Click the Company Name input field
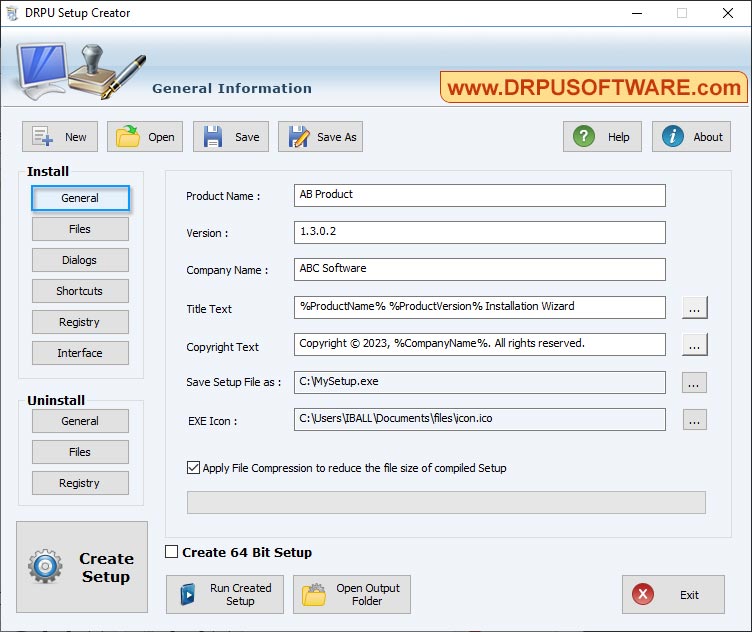 point(480,269)
